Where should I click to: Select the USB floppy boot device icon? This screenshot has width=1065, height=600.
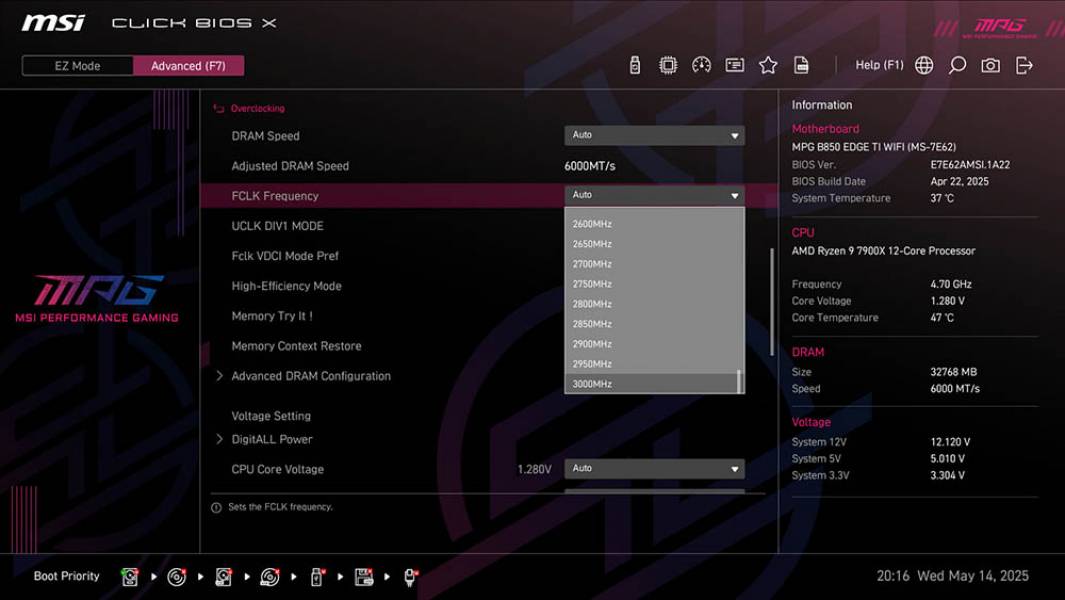363,577
